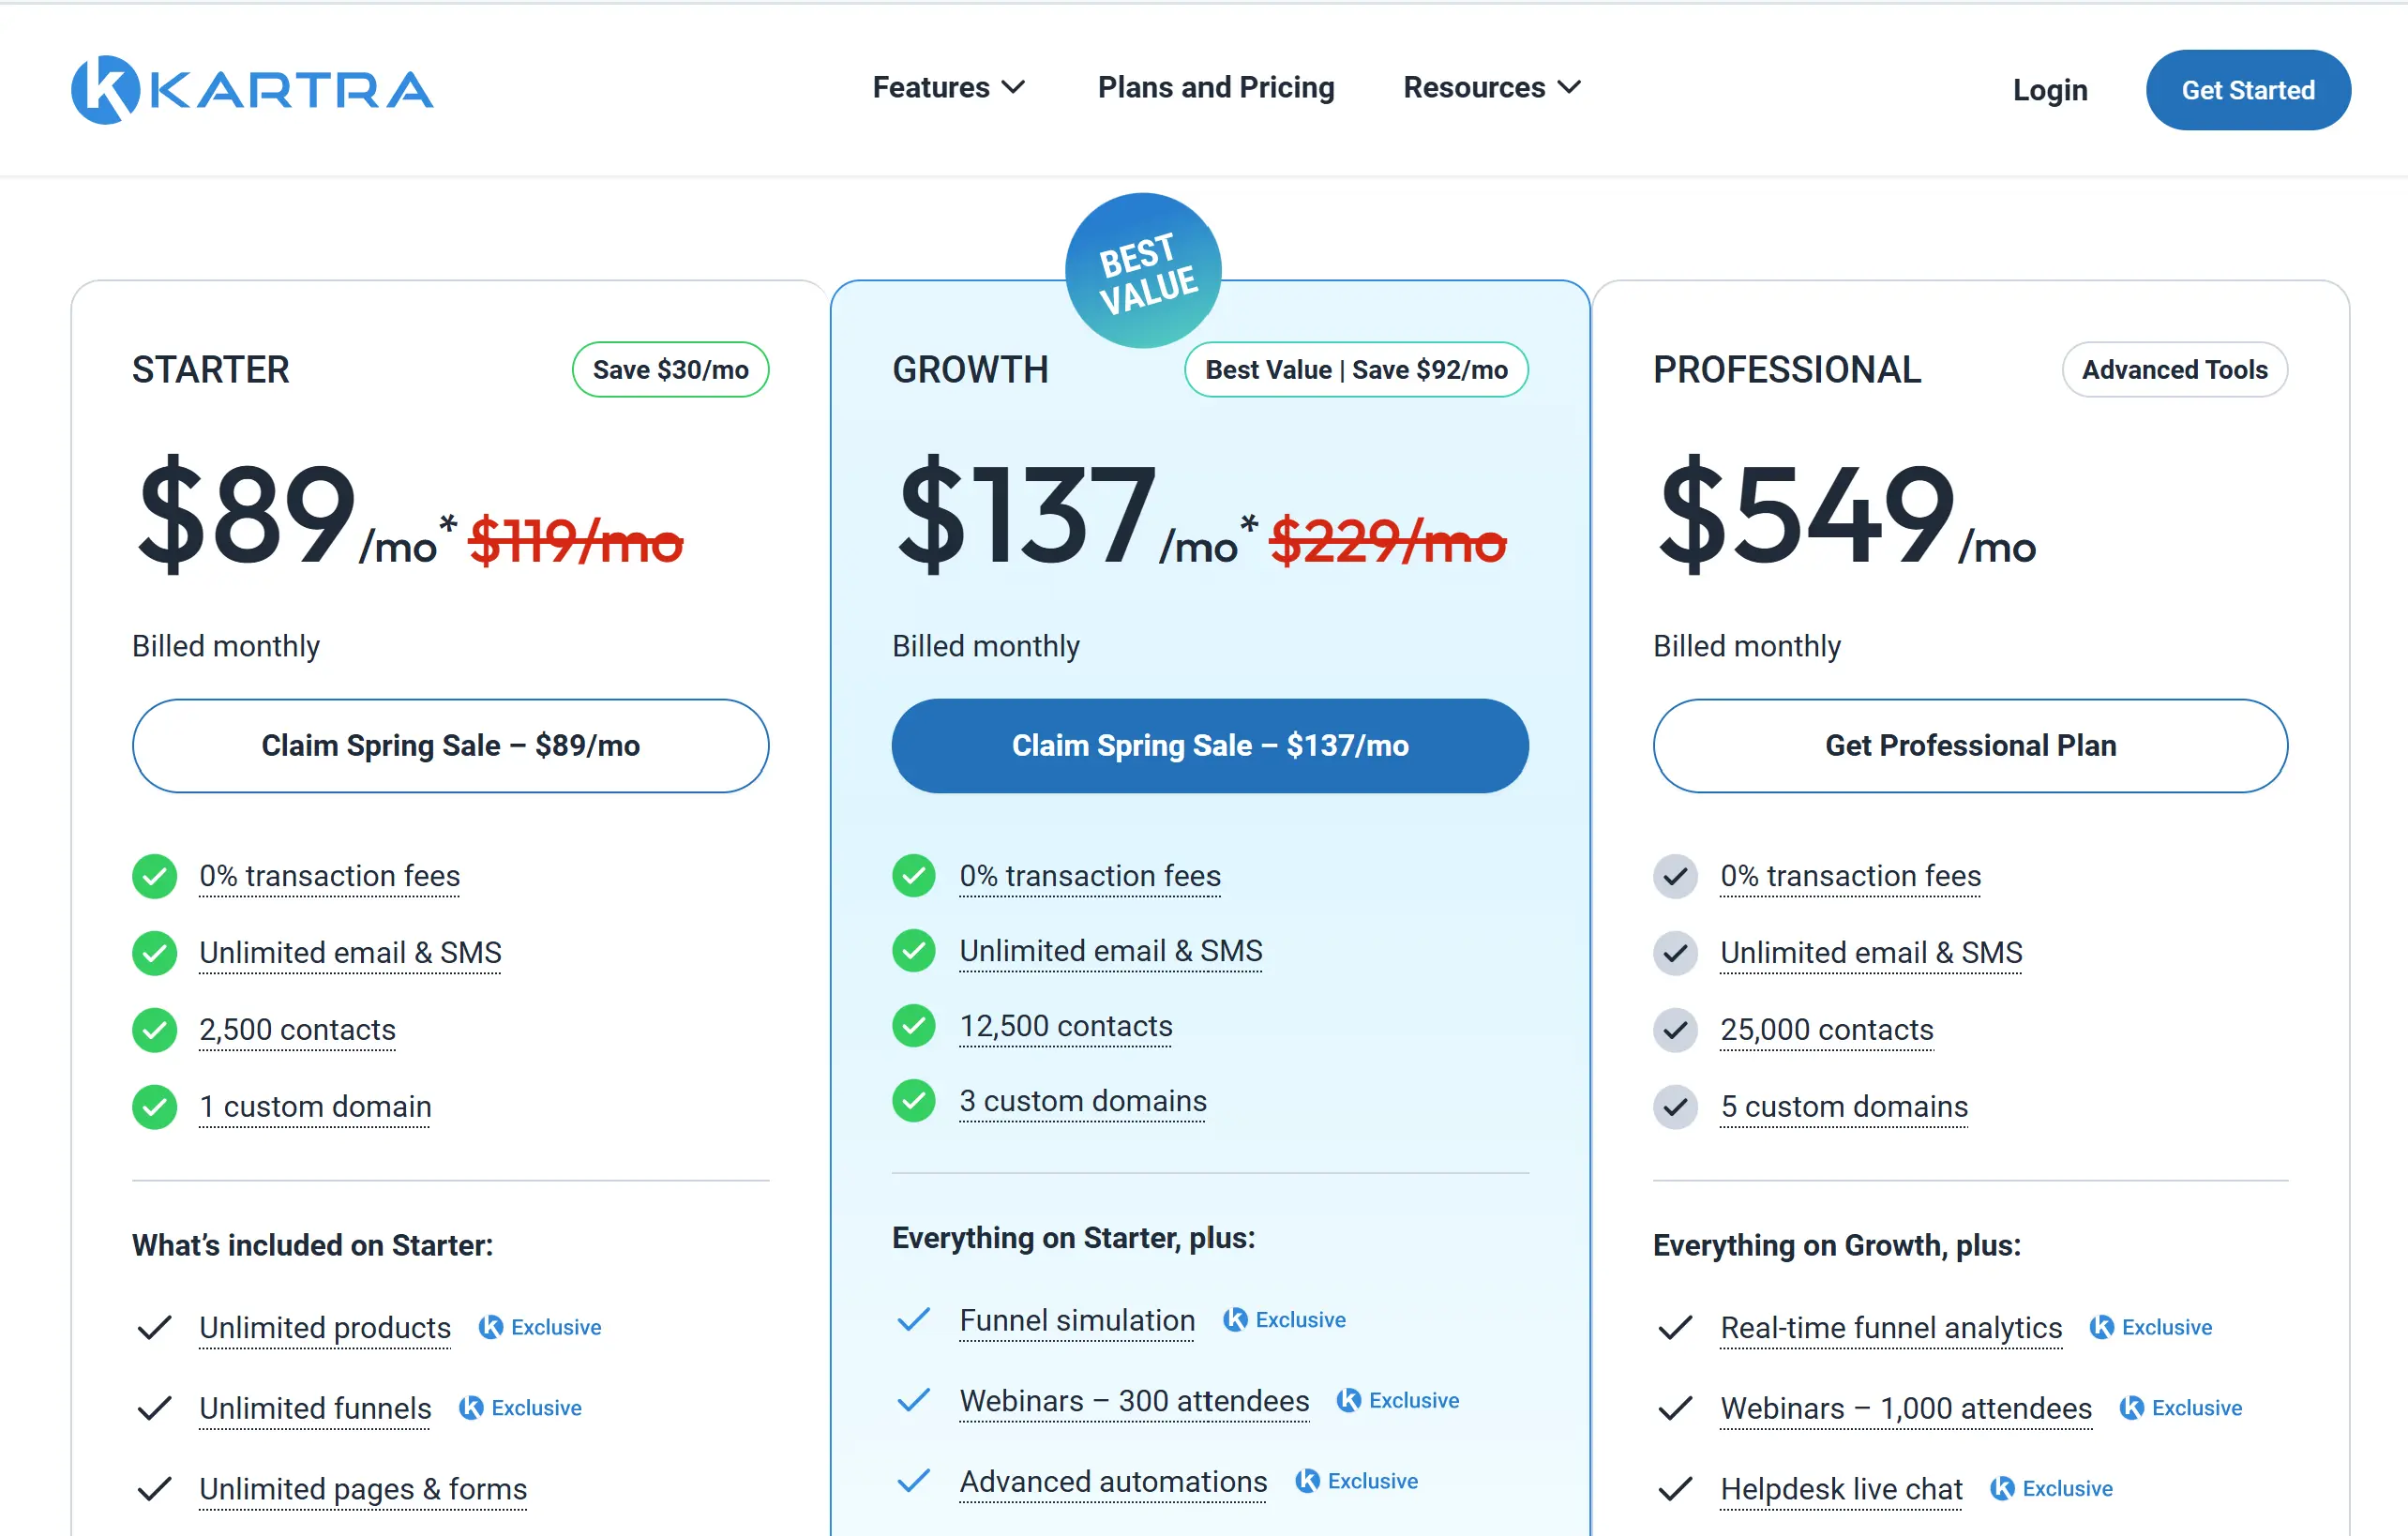
Task: Click the gray checkmark beside 25,000 contacts
Action: 1675,1030
